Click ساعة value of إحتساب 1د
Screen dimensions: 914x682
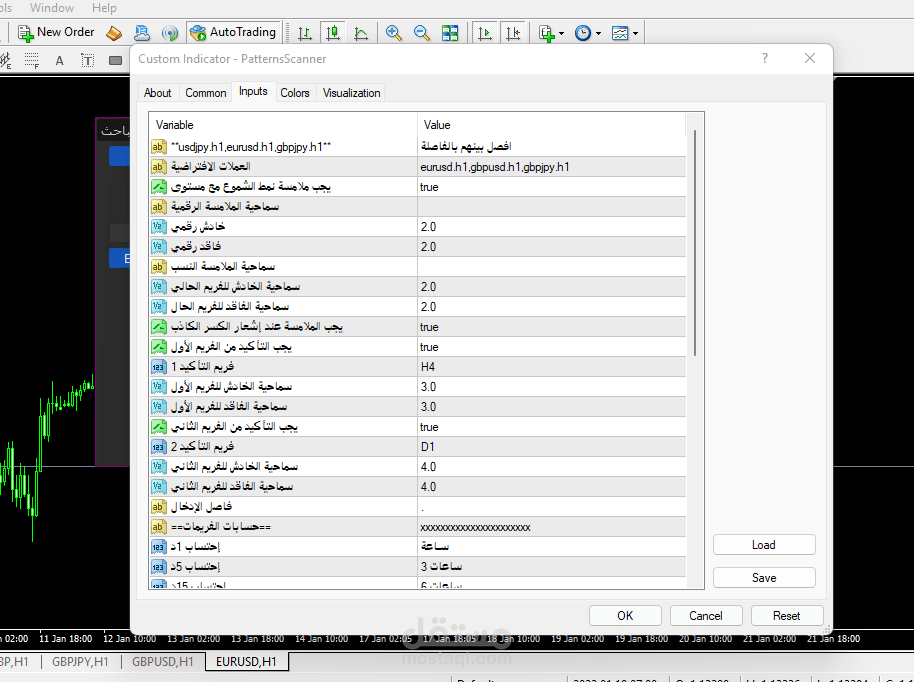[551, 547]
